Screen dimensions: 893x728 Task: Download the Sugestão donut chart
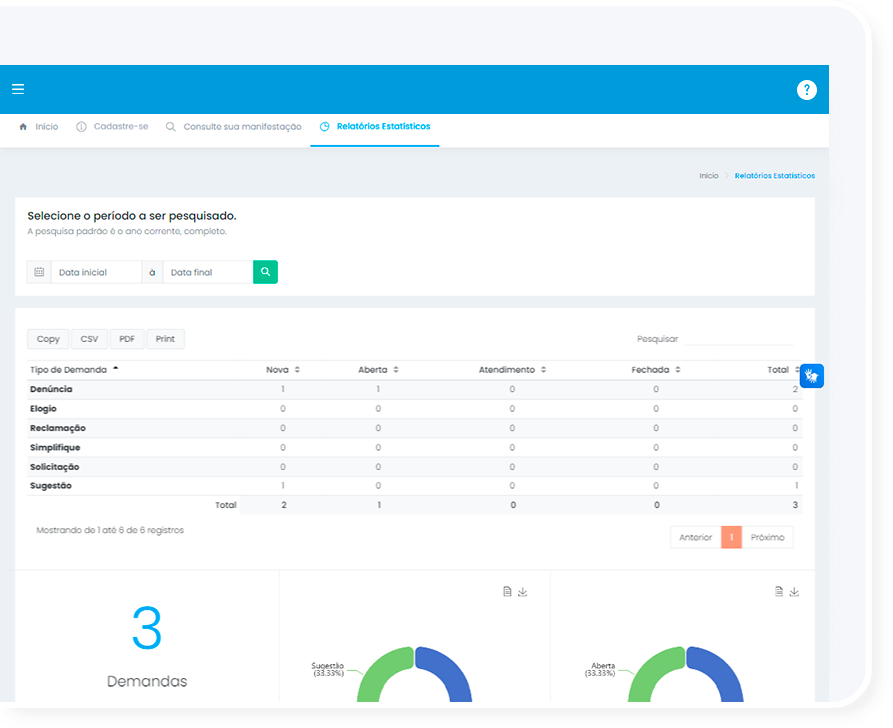pyautogui.click(x=523, y=592)
